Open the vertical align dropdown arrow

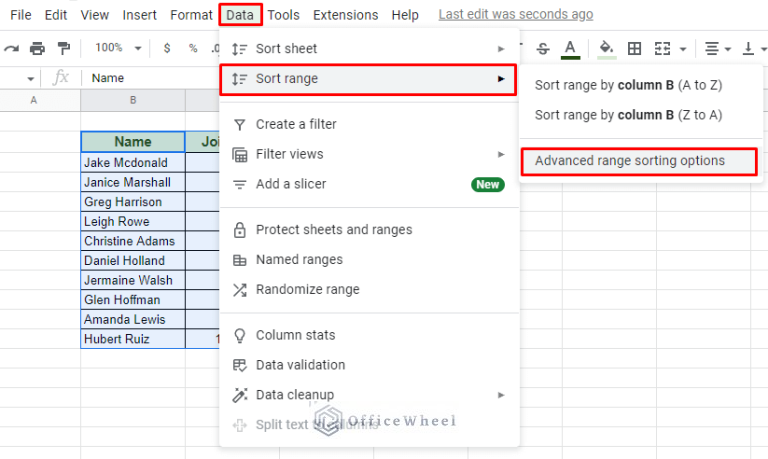pyautogui.click(x=763, y=49)
